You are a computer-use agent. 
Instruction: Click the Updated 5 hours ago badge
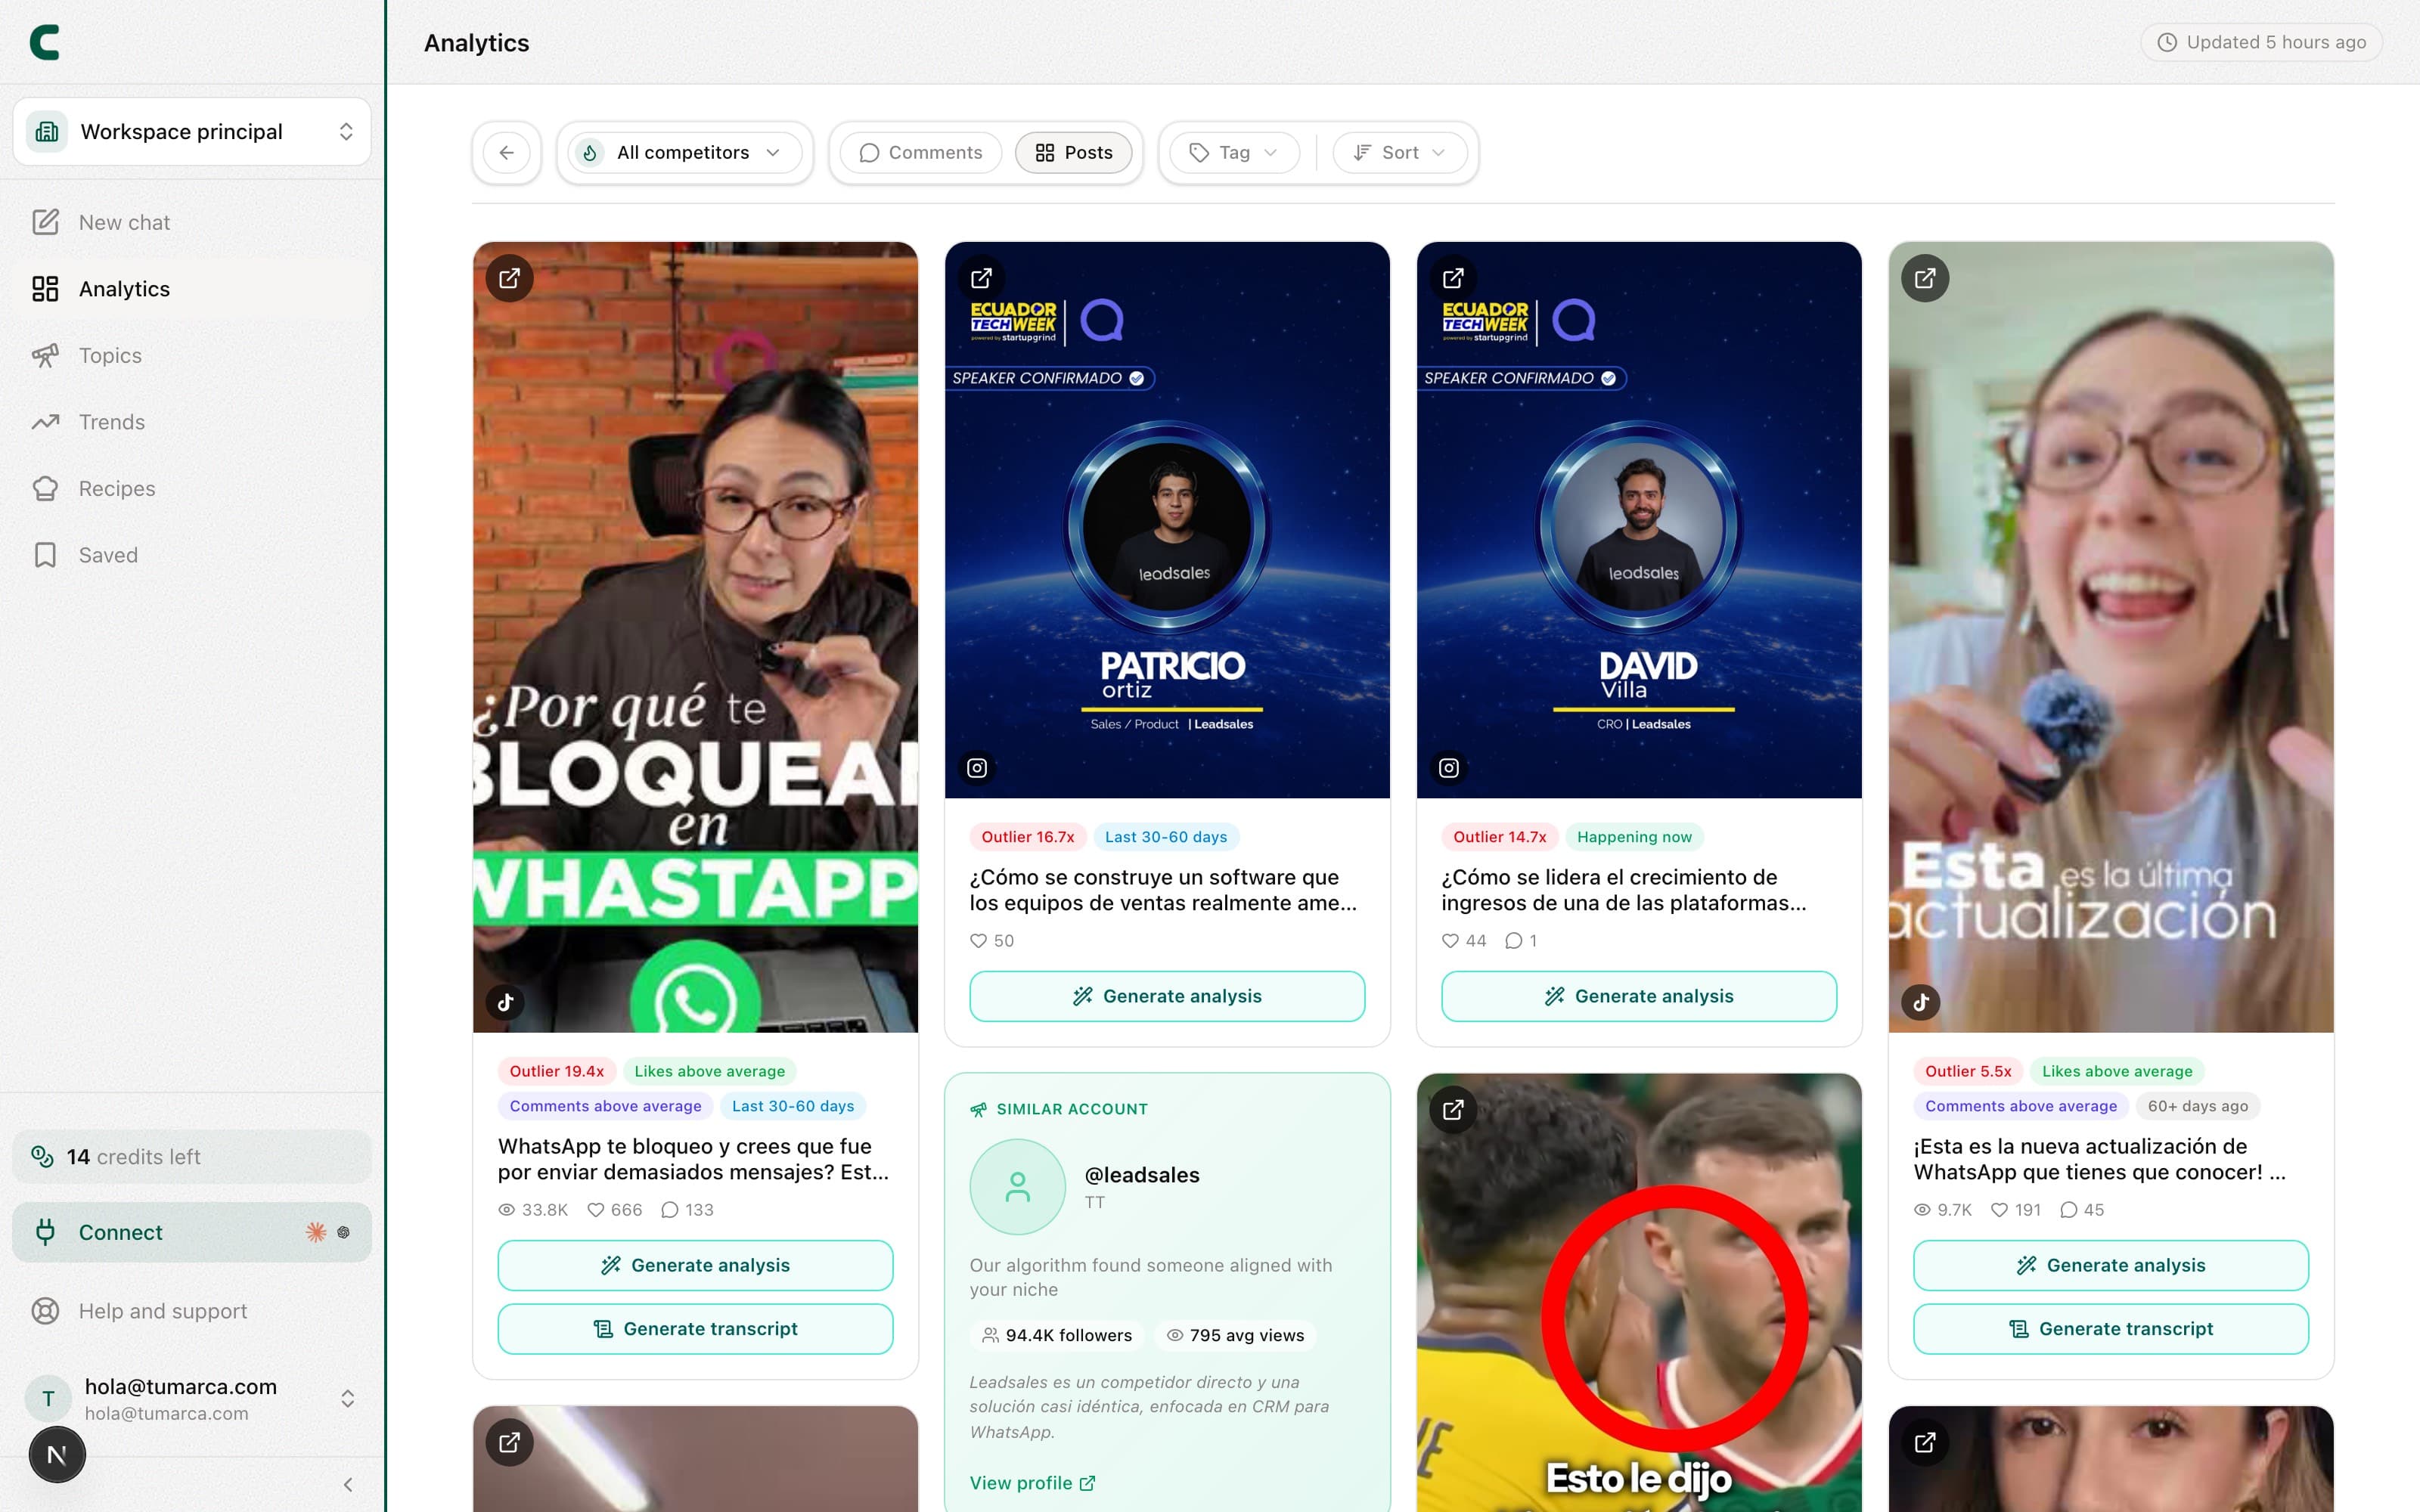point(2262,42)
